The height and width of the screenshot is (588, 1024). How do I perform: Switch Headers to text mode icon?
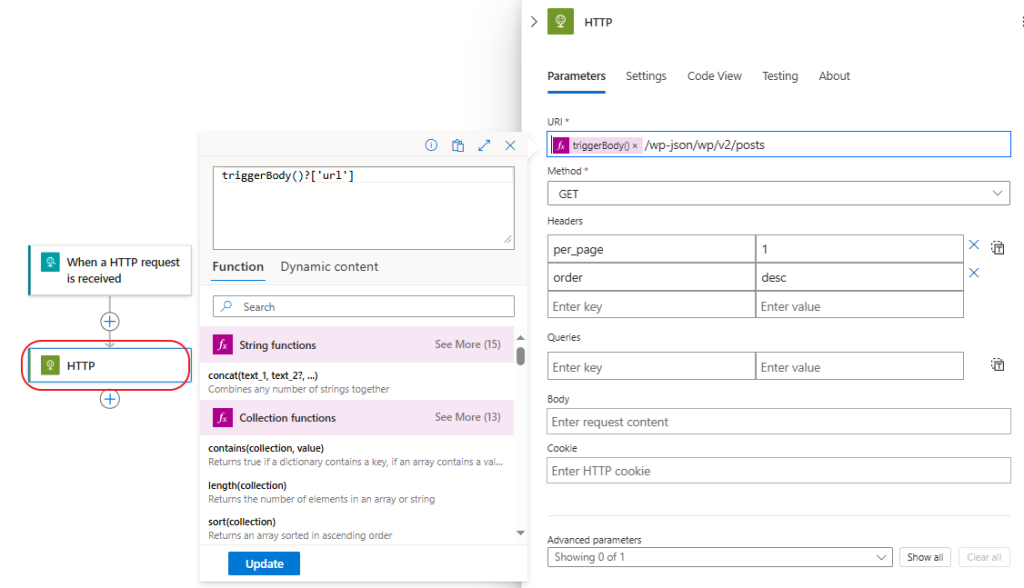[997, 248]
